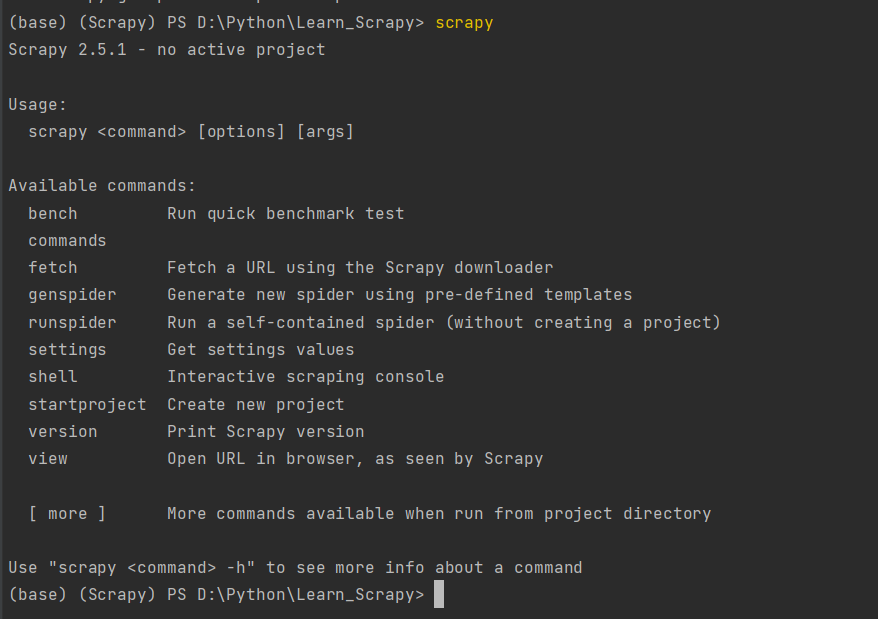The image size is (878, 619).
Task: Select the 'version' command name
Action: coord(63,432)
